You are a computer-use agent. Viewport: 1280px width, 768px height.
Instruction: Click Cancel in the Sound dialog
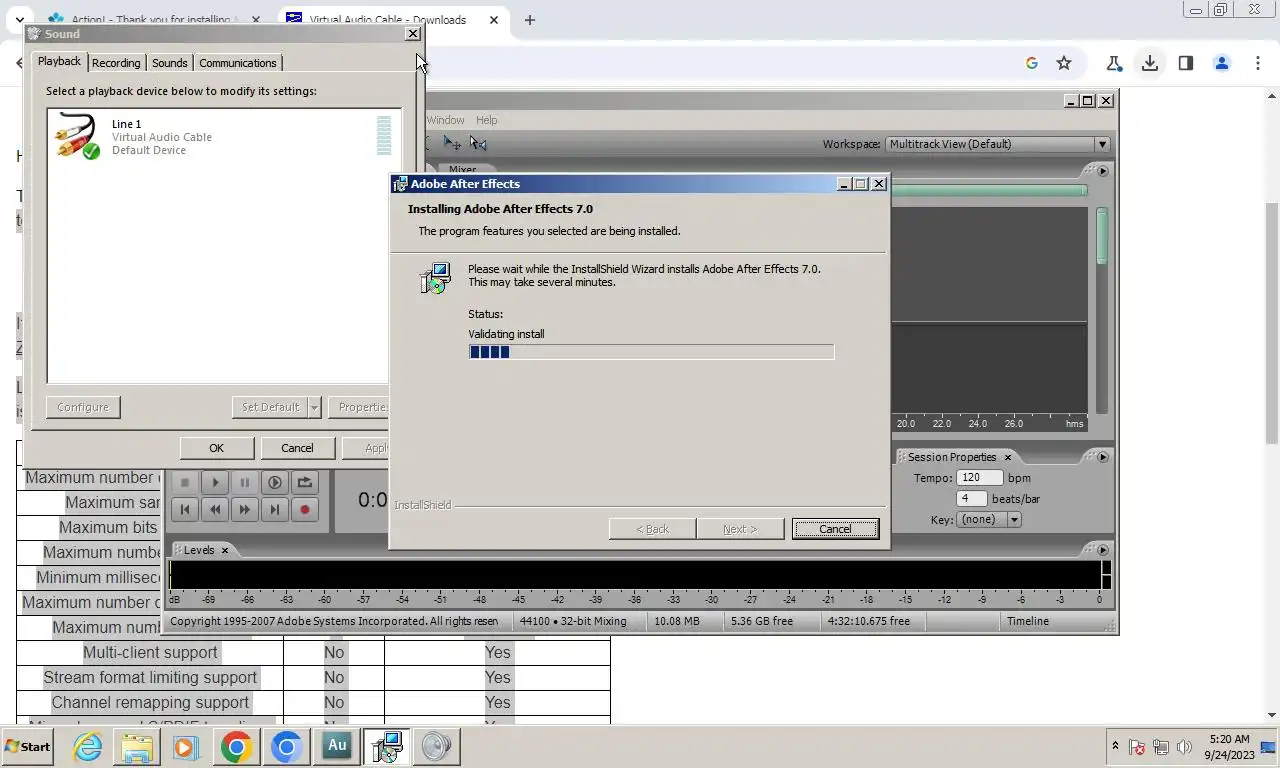click(x=297, y=448)
